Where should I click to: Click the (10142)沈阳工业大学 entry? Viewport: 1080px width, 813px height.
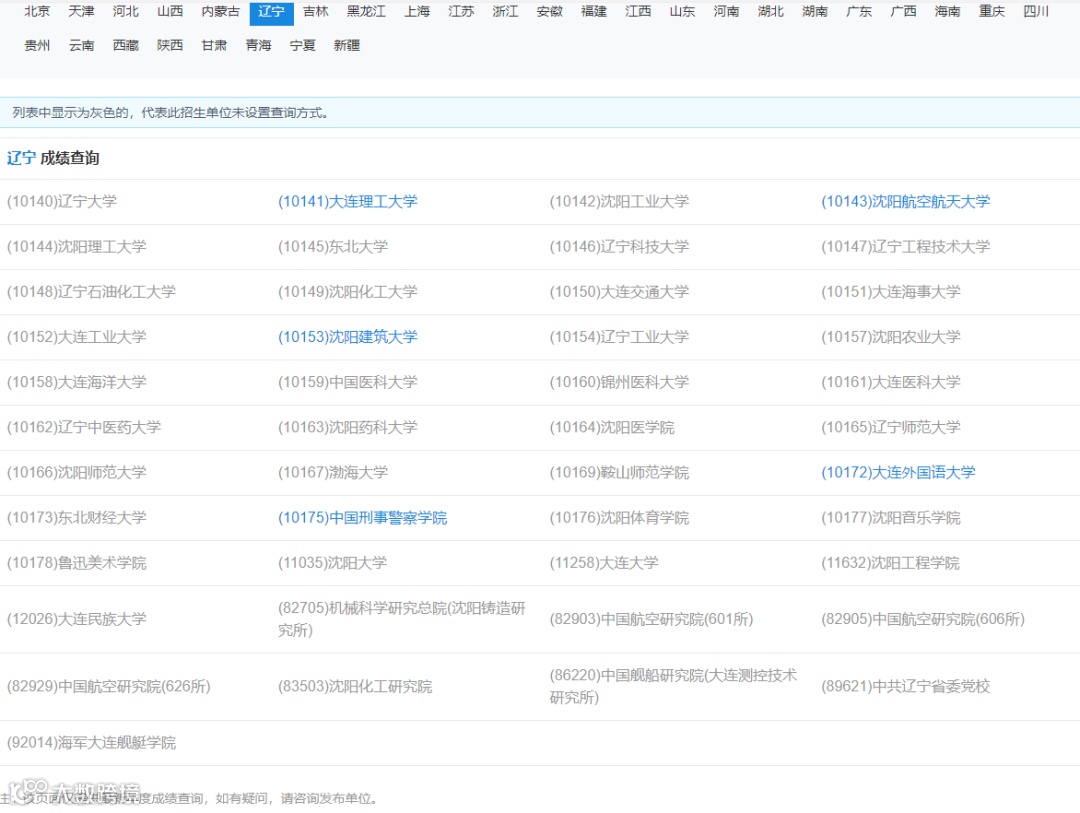(x=619, y=202)
